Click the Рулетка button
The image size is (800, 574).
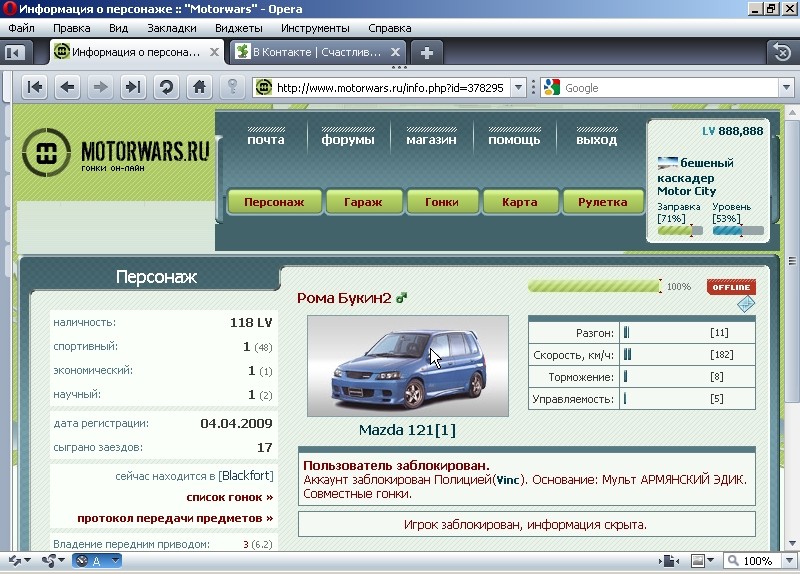603,202
